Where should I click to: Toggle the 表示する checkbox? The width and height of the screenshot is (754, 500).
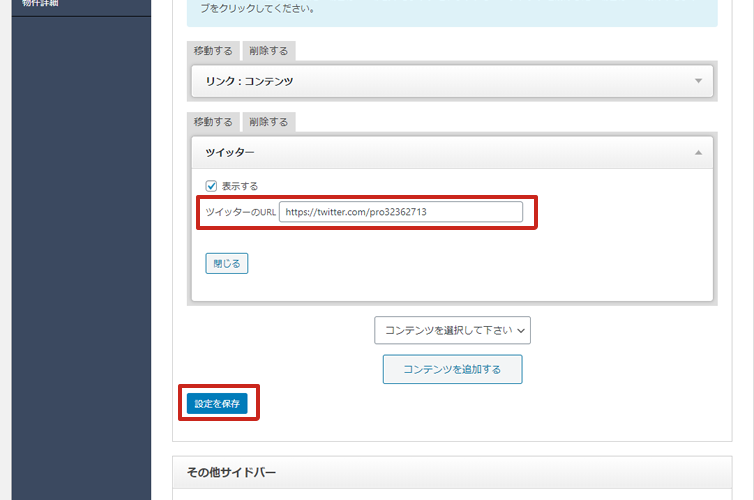coord(211,186)
